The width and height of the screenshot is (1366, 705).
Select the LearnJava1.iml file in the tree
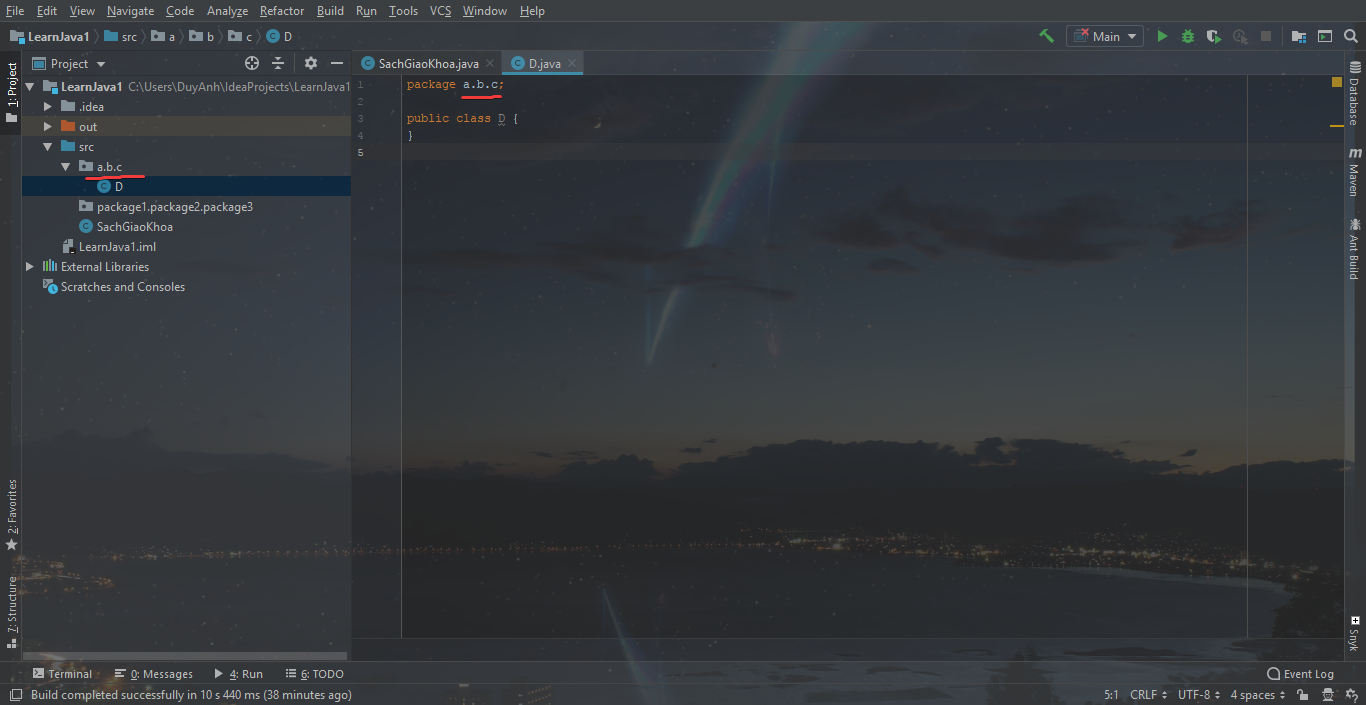tap(117, 247)
